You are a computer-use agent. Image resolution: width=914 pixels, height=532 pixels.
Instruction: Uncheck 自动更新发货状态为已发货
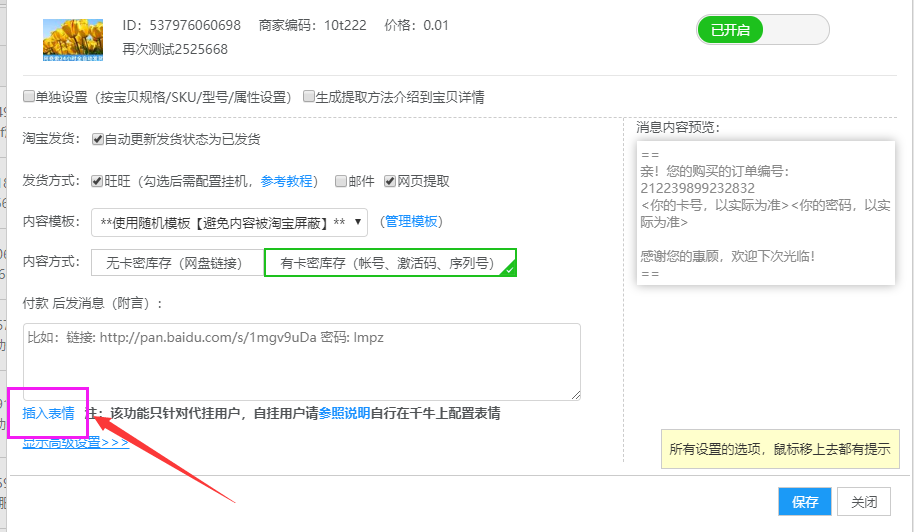[98, 139]
